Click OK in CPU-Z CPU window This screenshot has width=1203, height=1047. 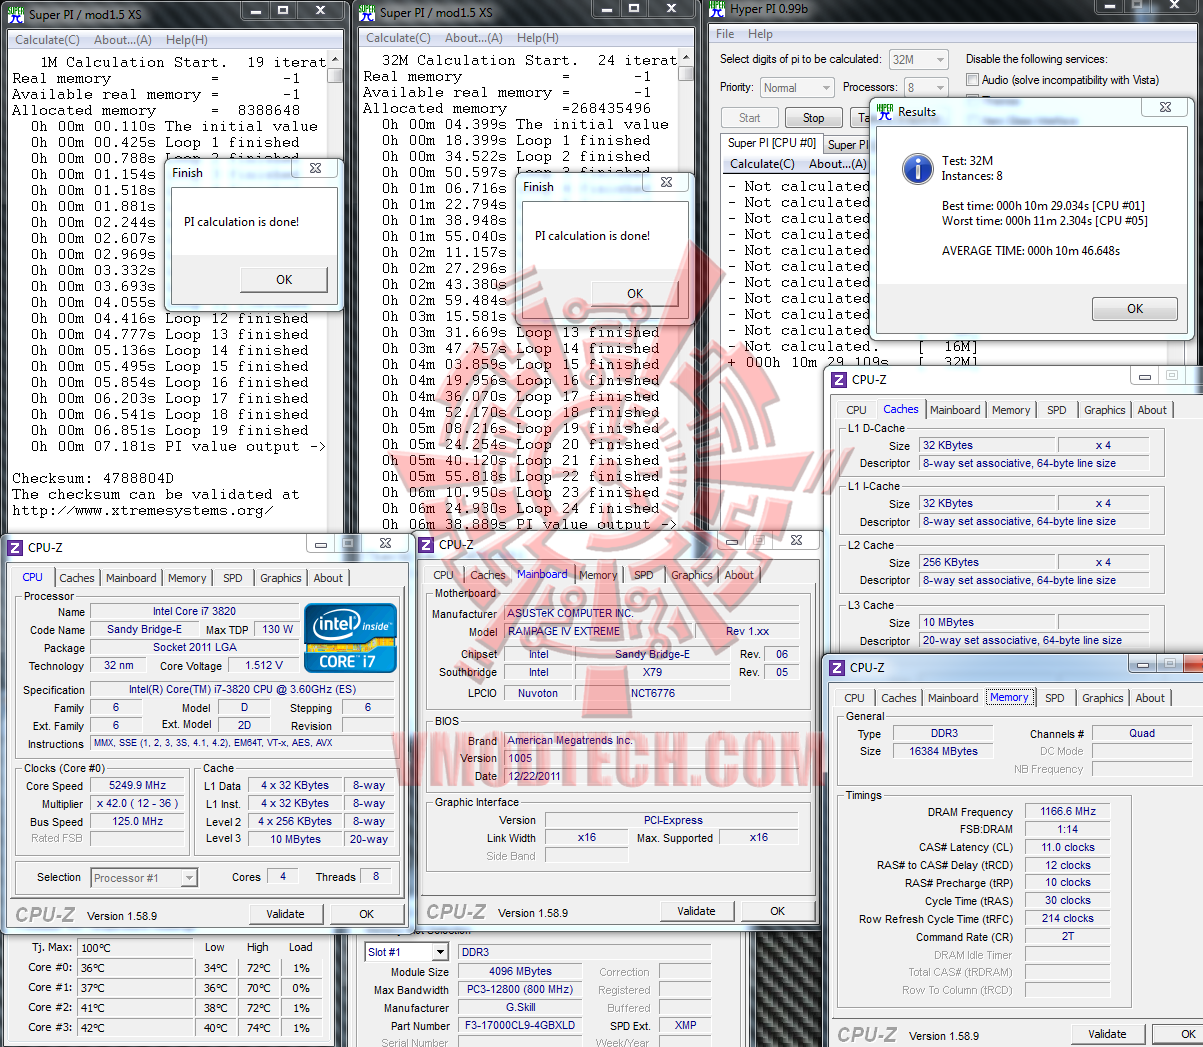[367, 914]
